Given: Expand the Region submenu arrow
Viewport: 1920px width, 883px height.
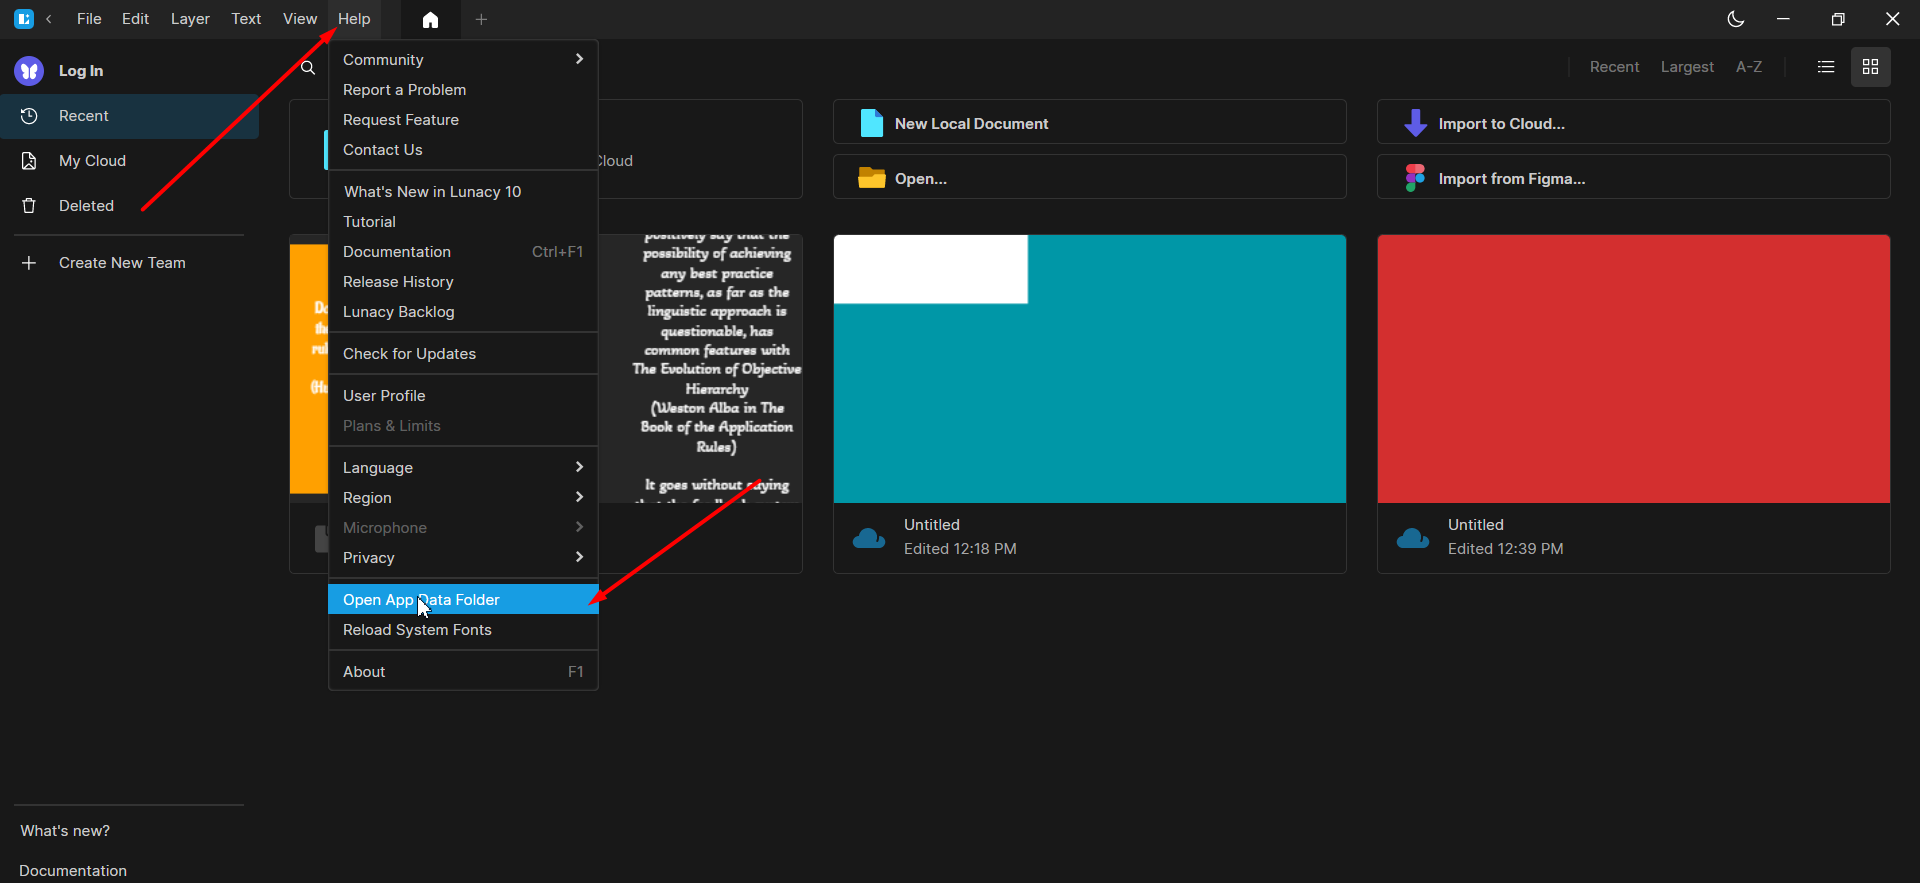Looking at the screenshot, I should [579, 497].
